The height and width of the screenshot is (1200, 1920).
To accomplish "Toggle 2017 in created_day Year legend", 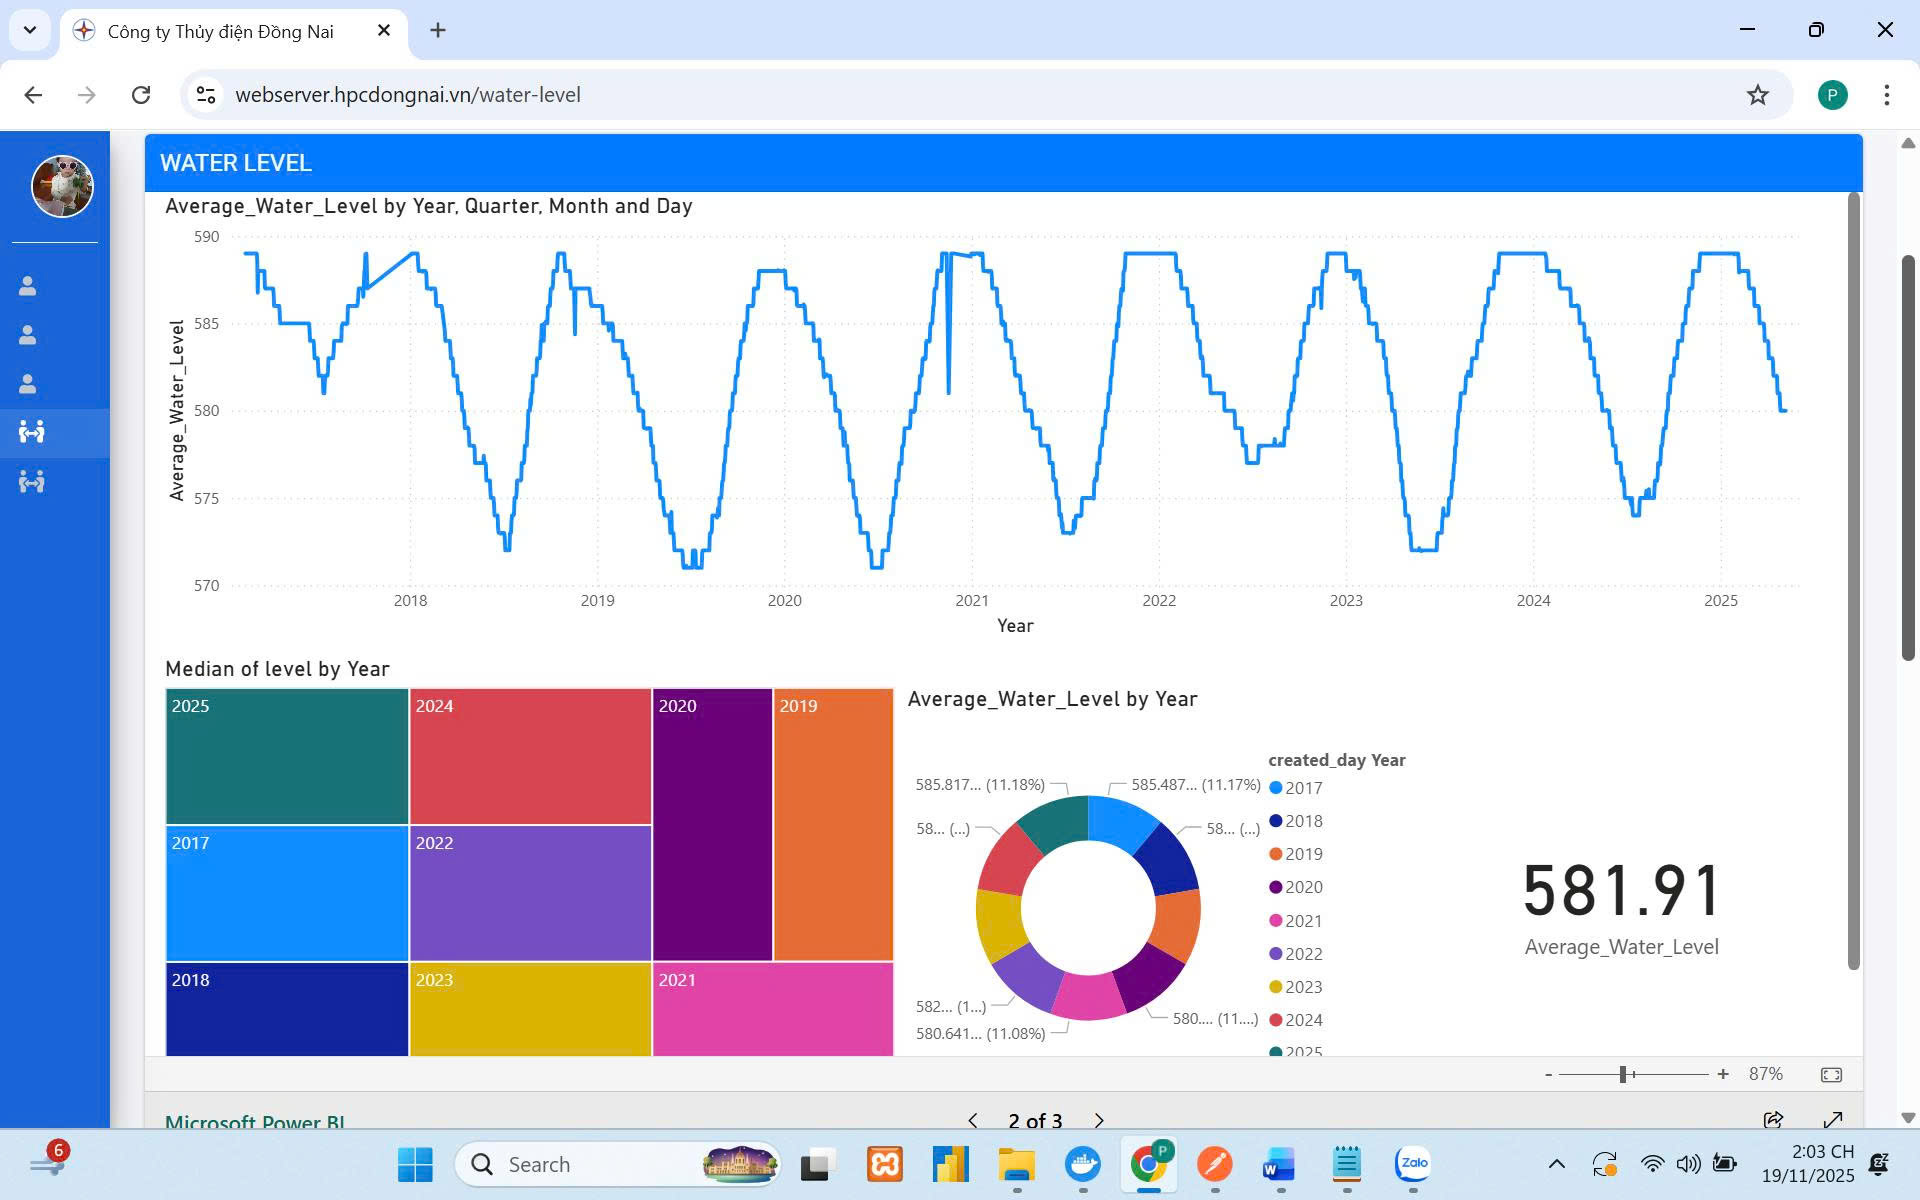I will 1295,788.
